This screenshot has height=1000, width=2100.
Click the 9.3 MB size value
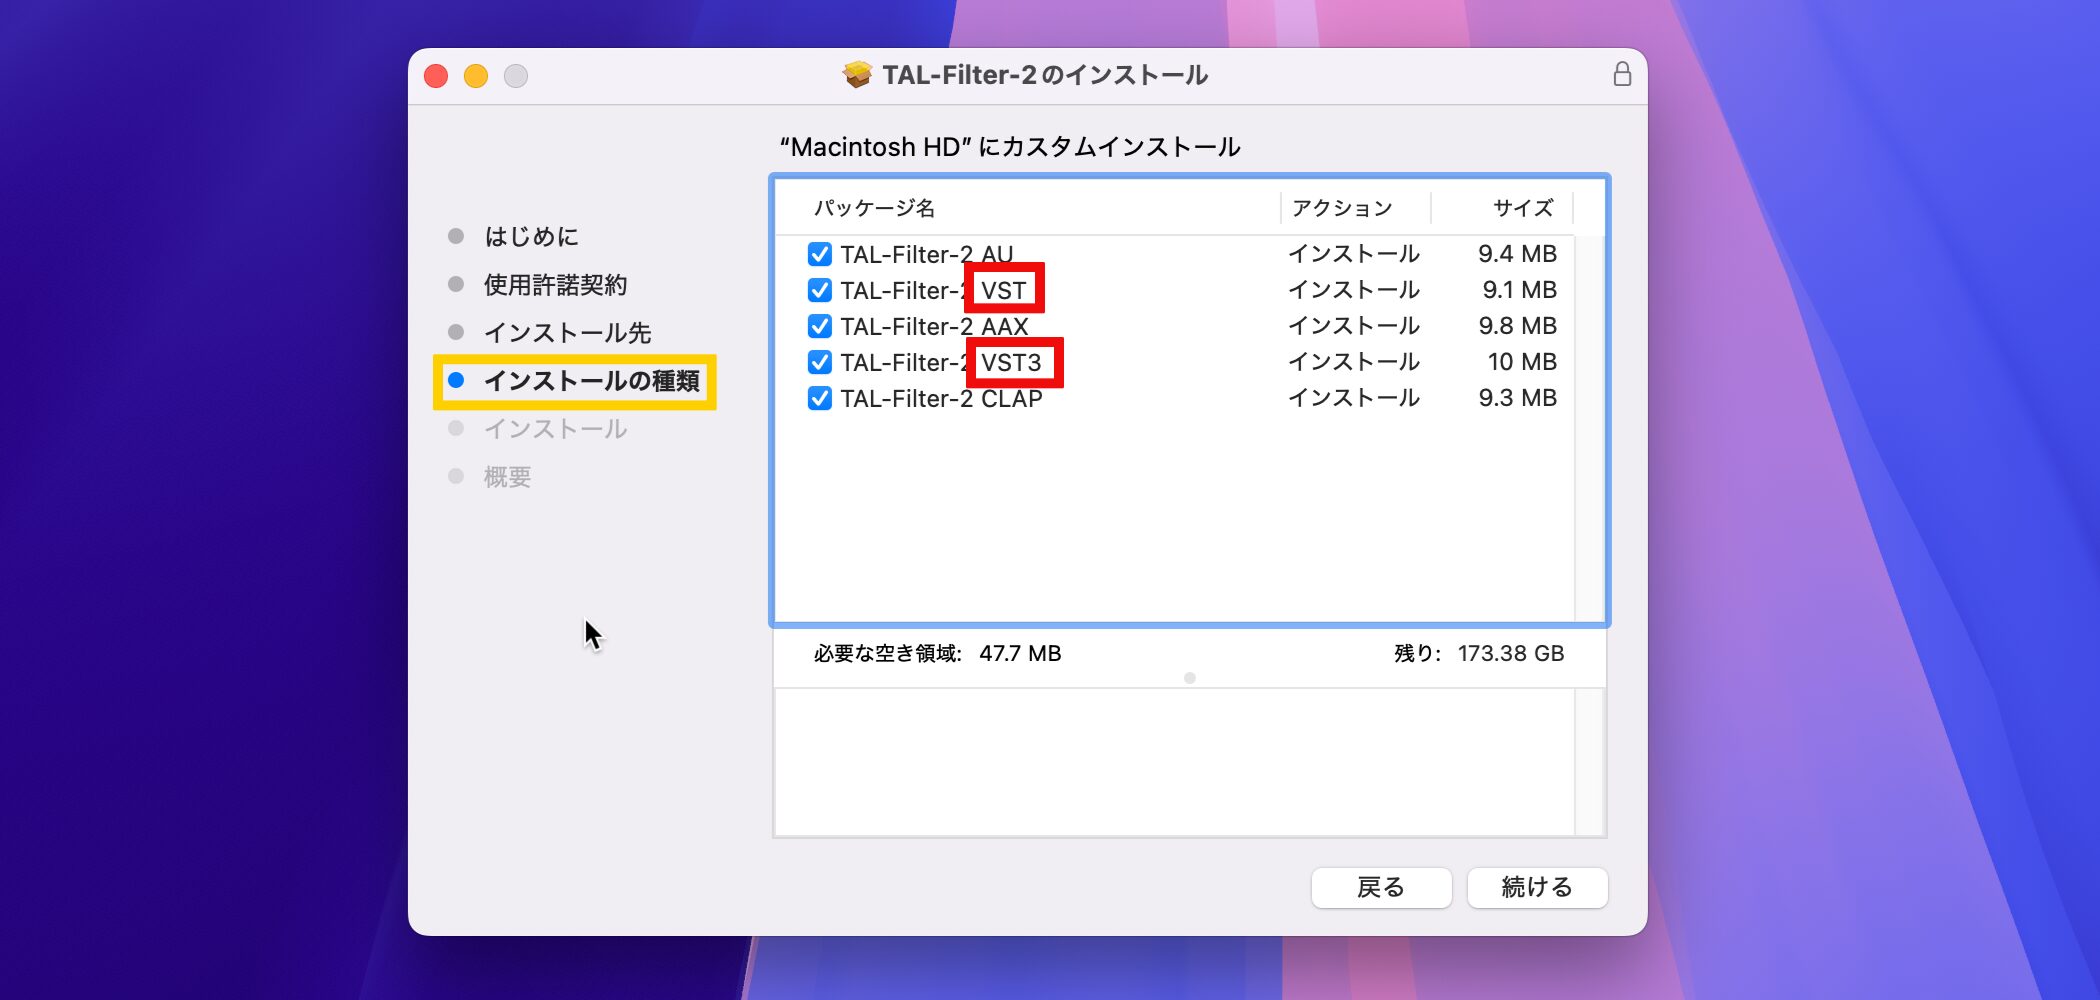coord(1517,398)
